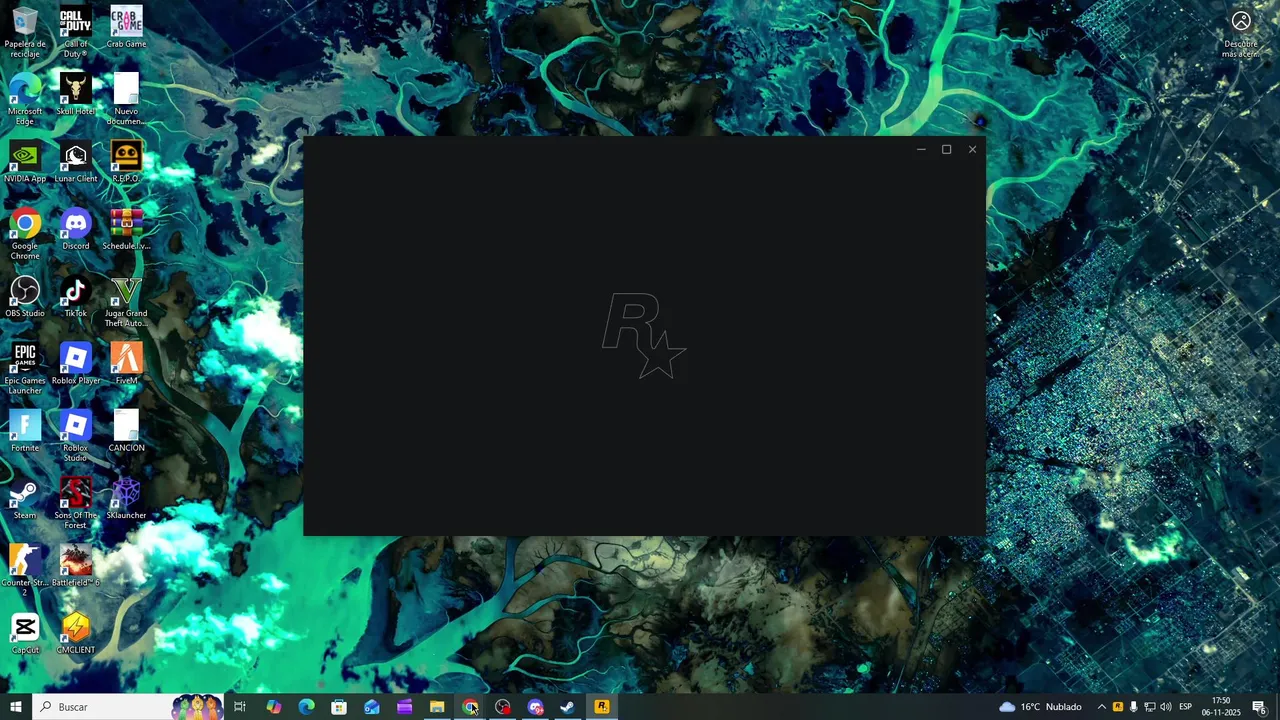Select the Fortnite desktop shortcut
Image resolution: width=1280 pixels, height=720 pixels.
pos(25,431)
